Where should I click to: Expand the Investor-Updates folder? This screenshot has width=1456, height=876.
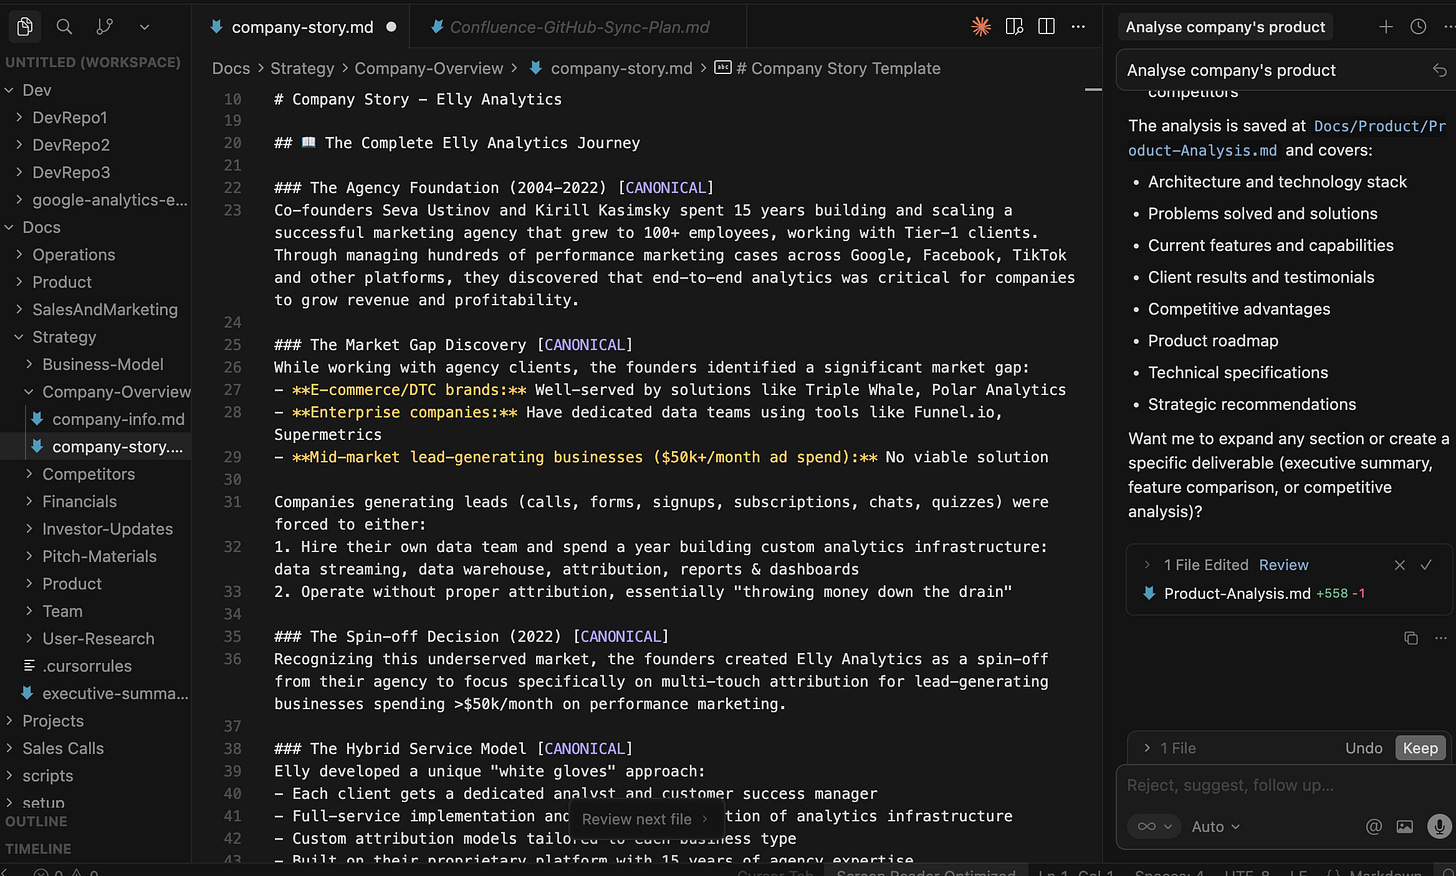95,529
